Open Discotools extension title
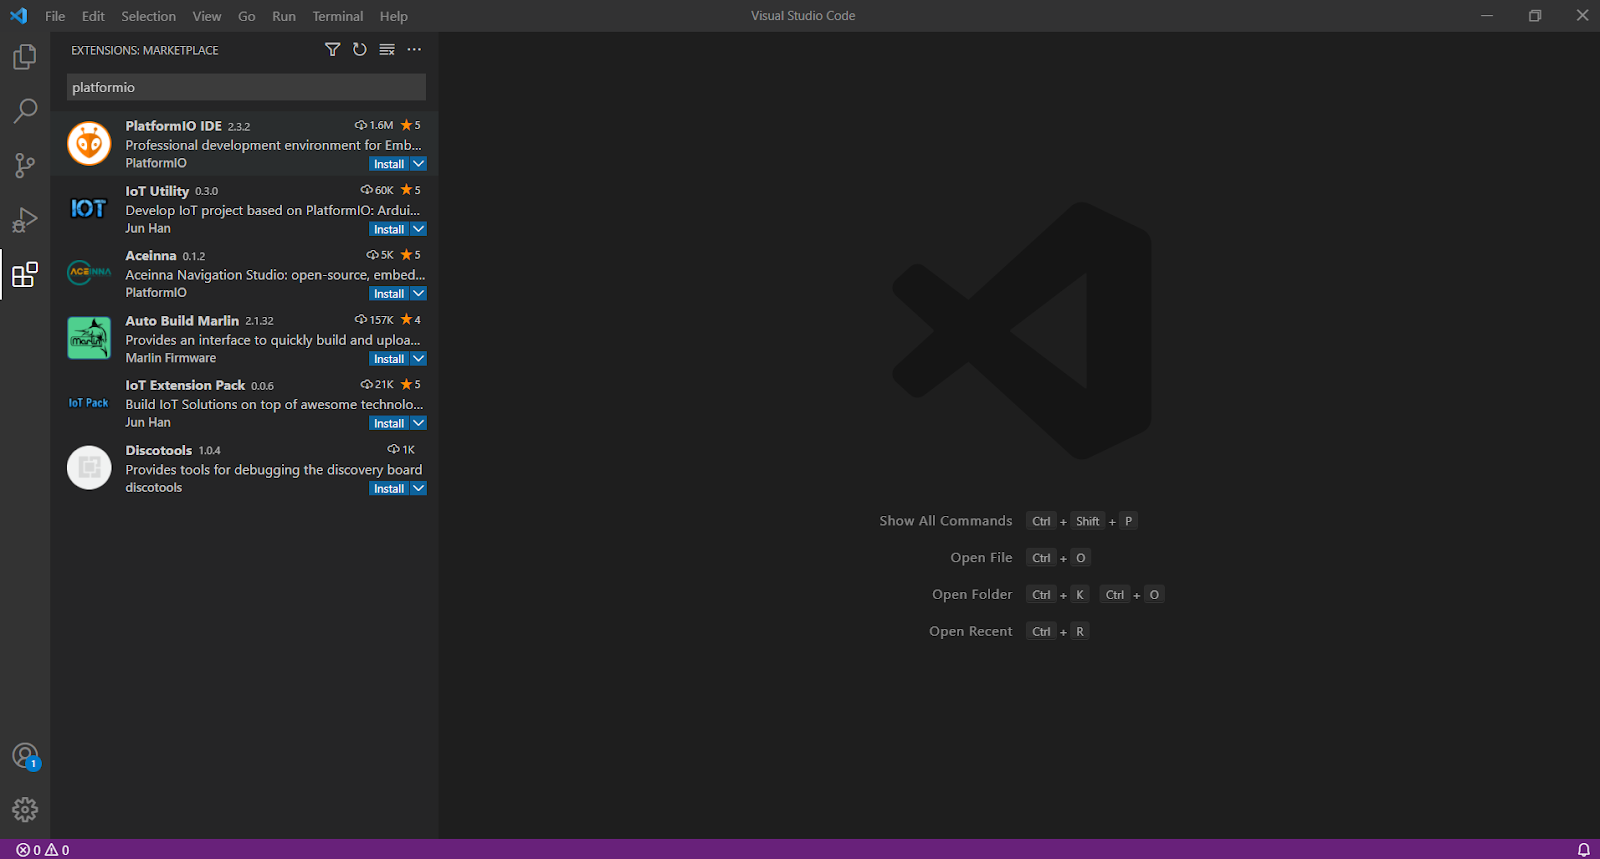 (159, 451)
